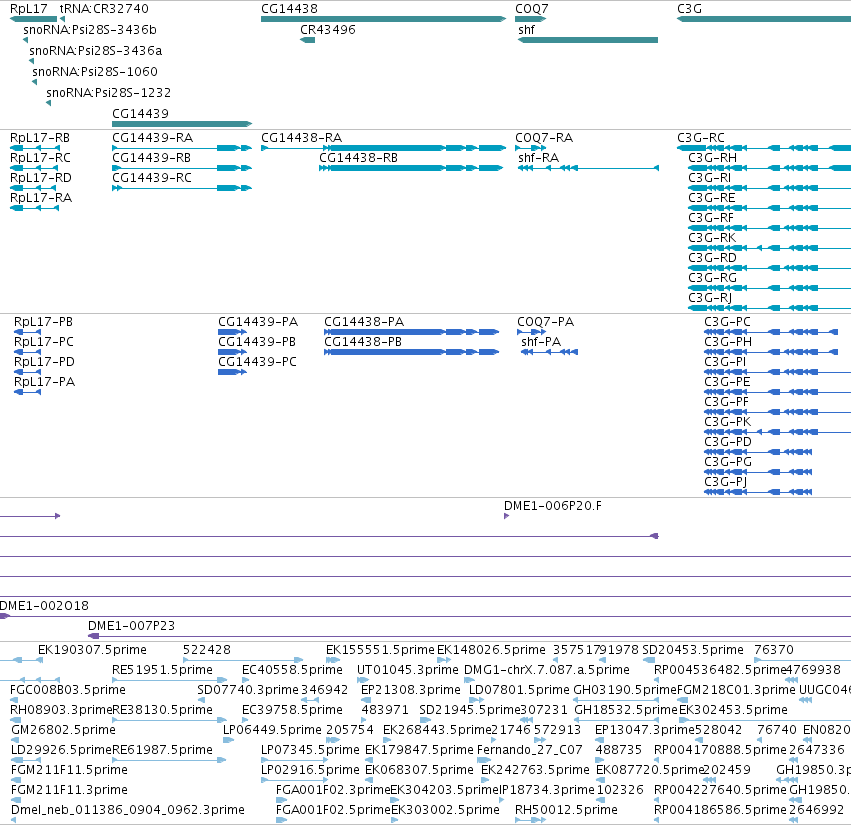Open the DME1-006P20.F clone label
The image size is (851, 825).
pos(552,506)
